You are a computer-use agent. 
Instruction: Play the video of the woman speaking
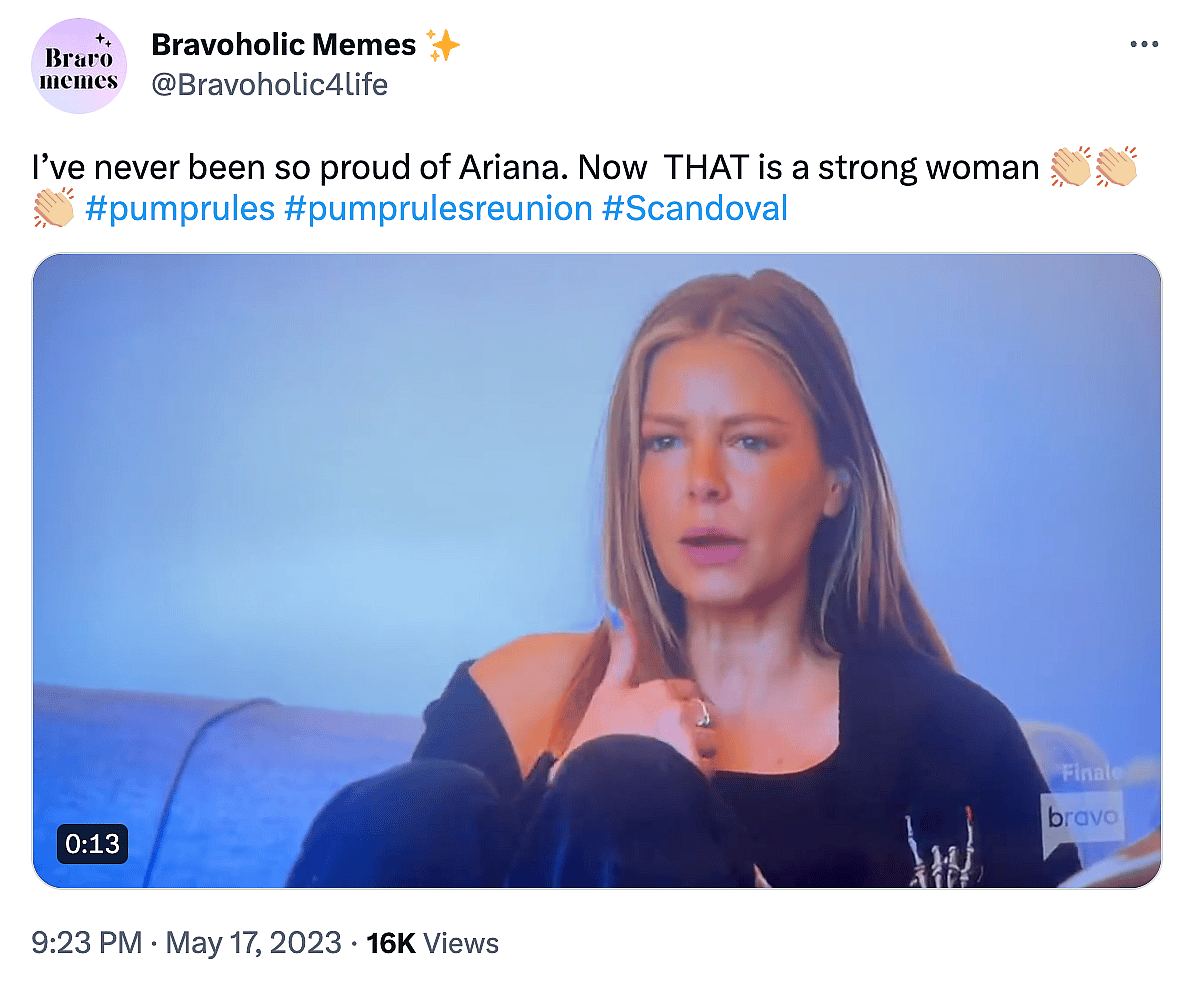[x=597, y=570]
